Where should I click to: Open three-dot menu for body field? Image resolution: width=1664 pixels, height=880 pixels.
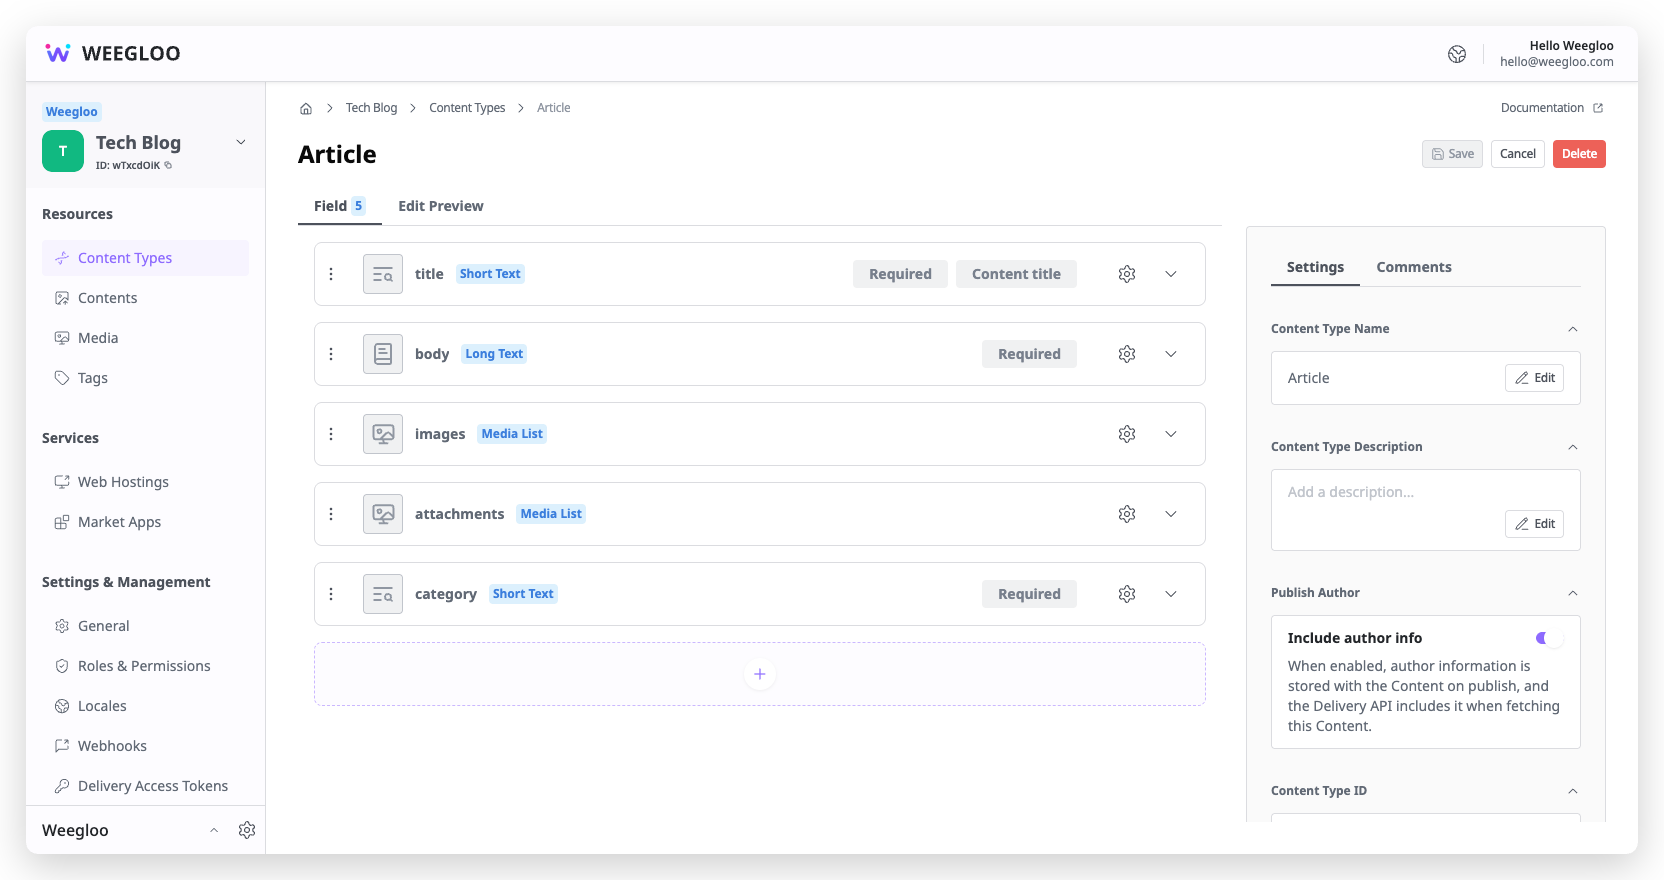click(331, 354)
